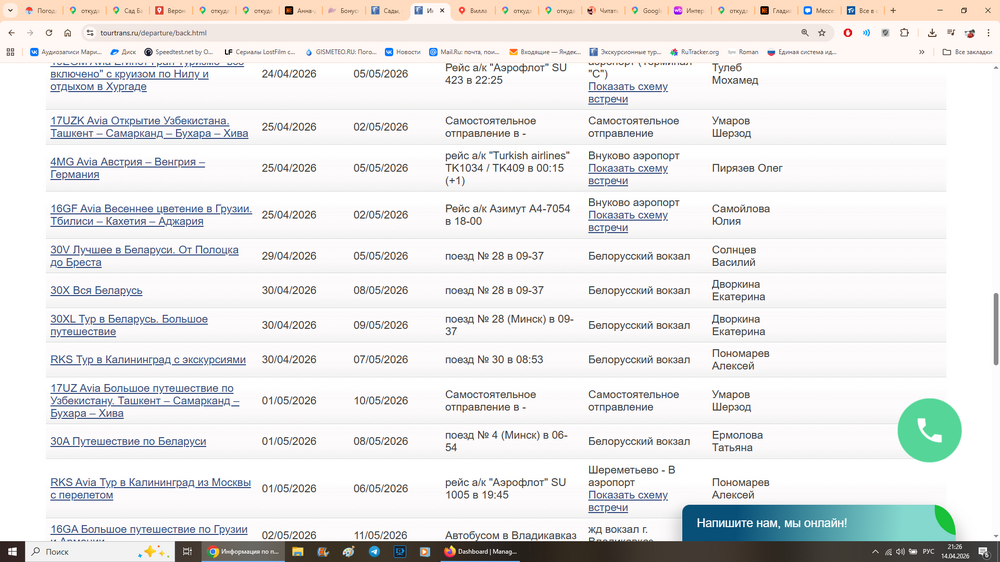Open the Windows Start menu
Viewport: 1000px width, 562px height.
[x=12, y=551]
